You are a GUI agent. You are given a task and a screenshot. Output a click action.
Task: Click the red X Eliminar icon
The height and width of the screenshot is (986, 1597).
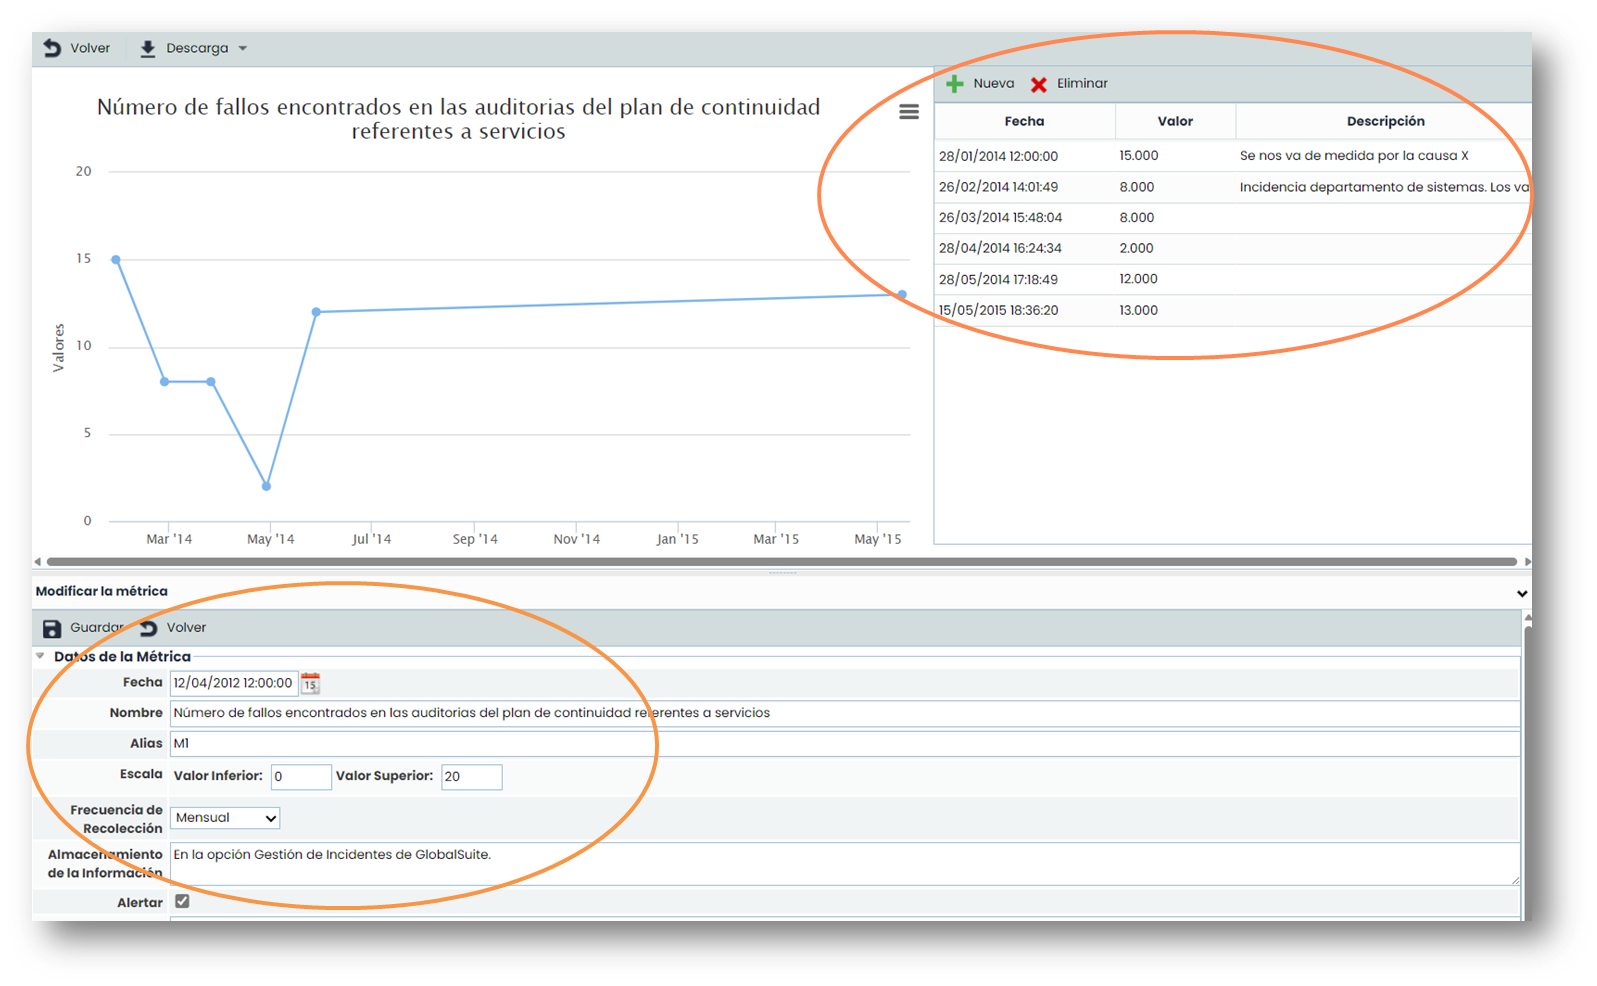coord(1039,85)
